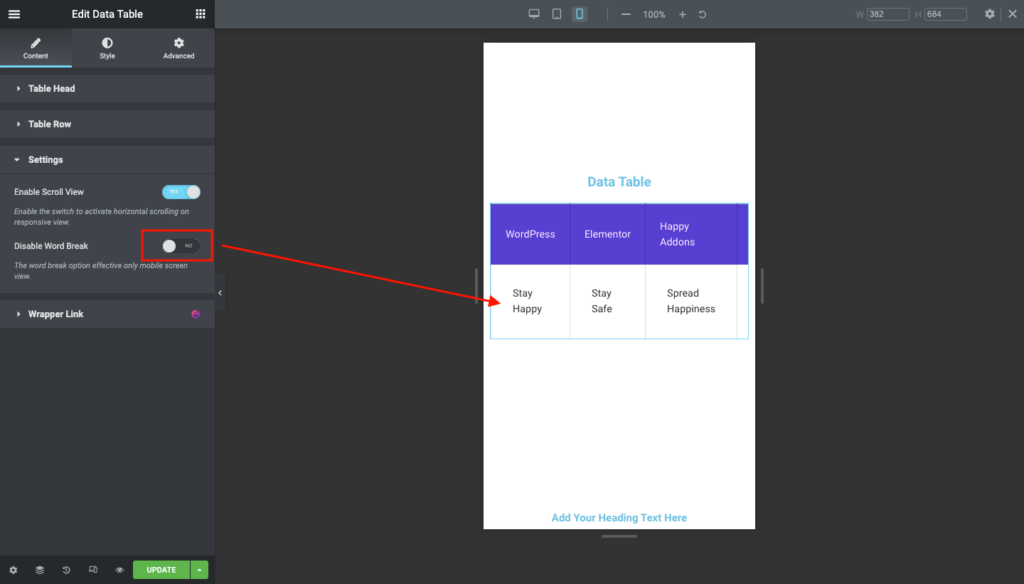Click the green UPDATE button
1024x584 pixels.
coord(161,570)
